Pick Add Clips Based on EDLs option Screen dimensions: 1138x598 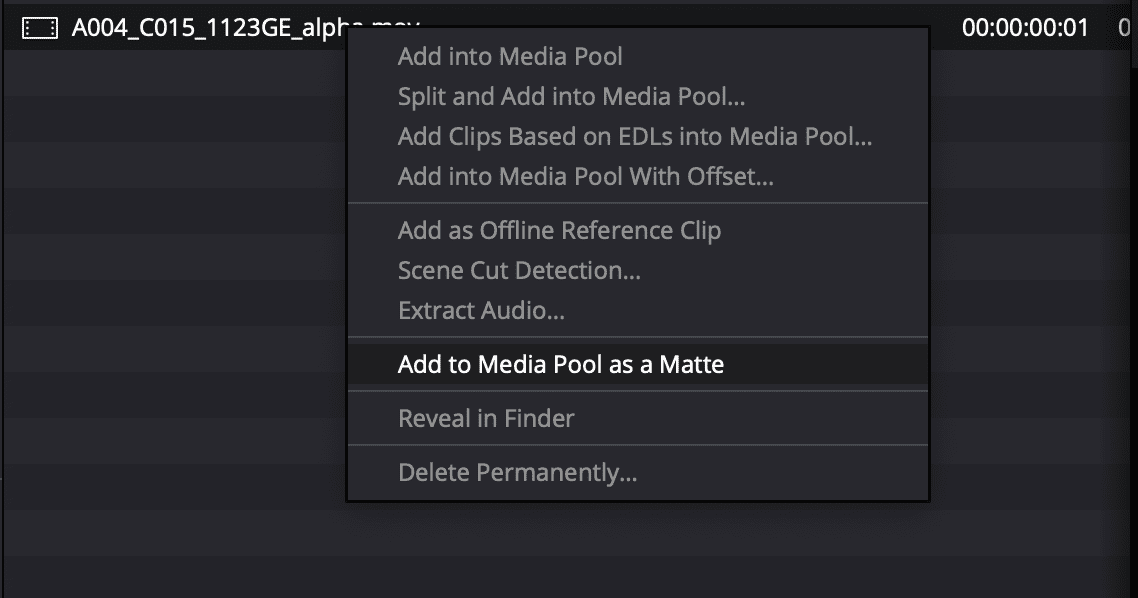[x=635, y=137]
